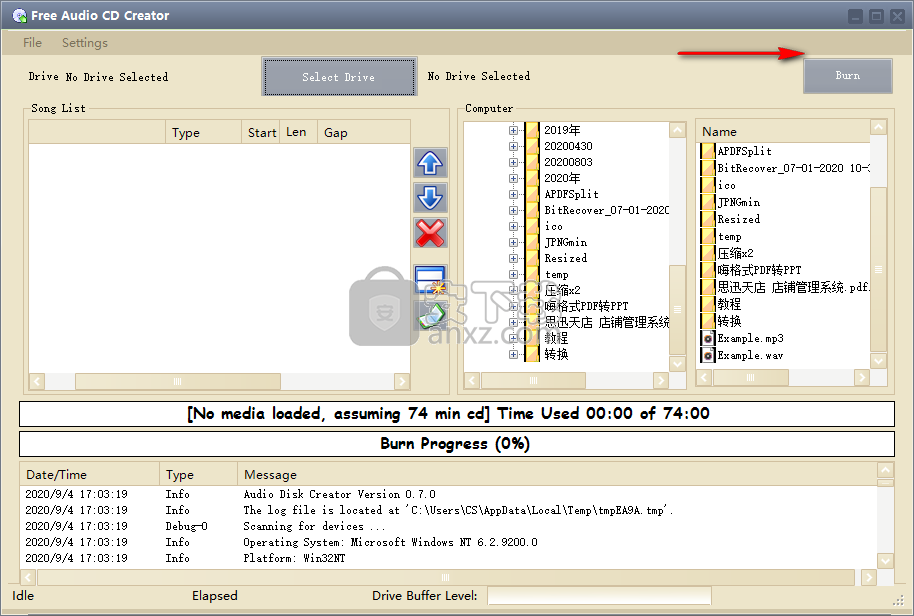Screen dimensions: 914x616
Task: Move the selected song down with the blue down arrow
Action: point(430,198)
